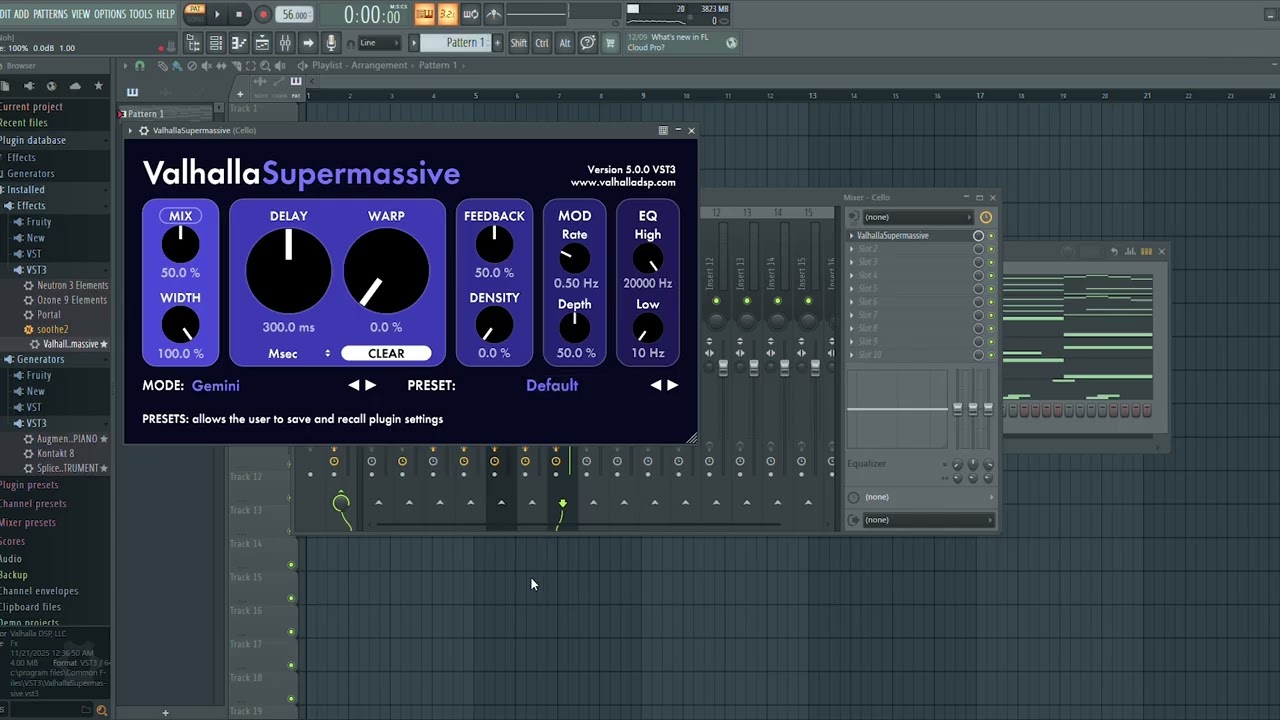Click the microphone recording icon in toolbar
Image resolution: width=1280 pixels, height=720 pixels.
(331, 43)
